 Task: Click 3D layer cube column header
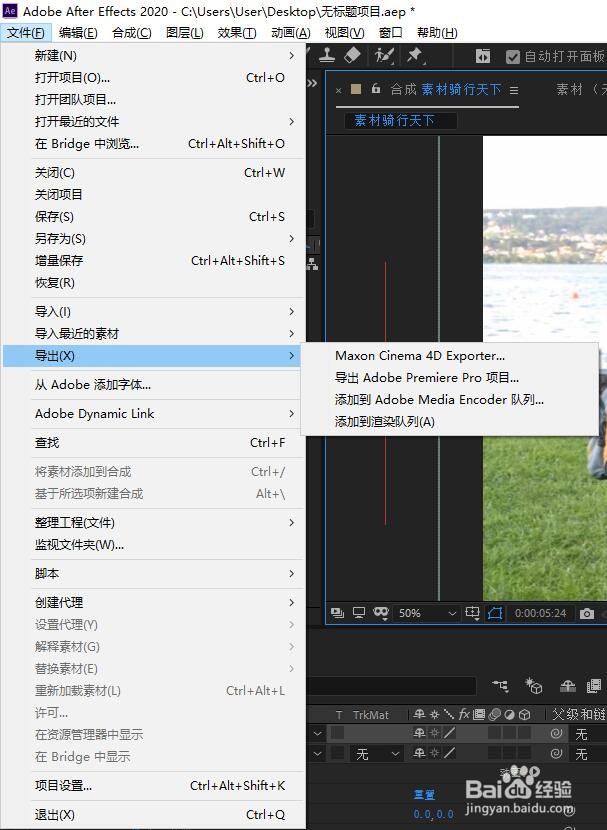click(x=524, y=715)
